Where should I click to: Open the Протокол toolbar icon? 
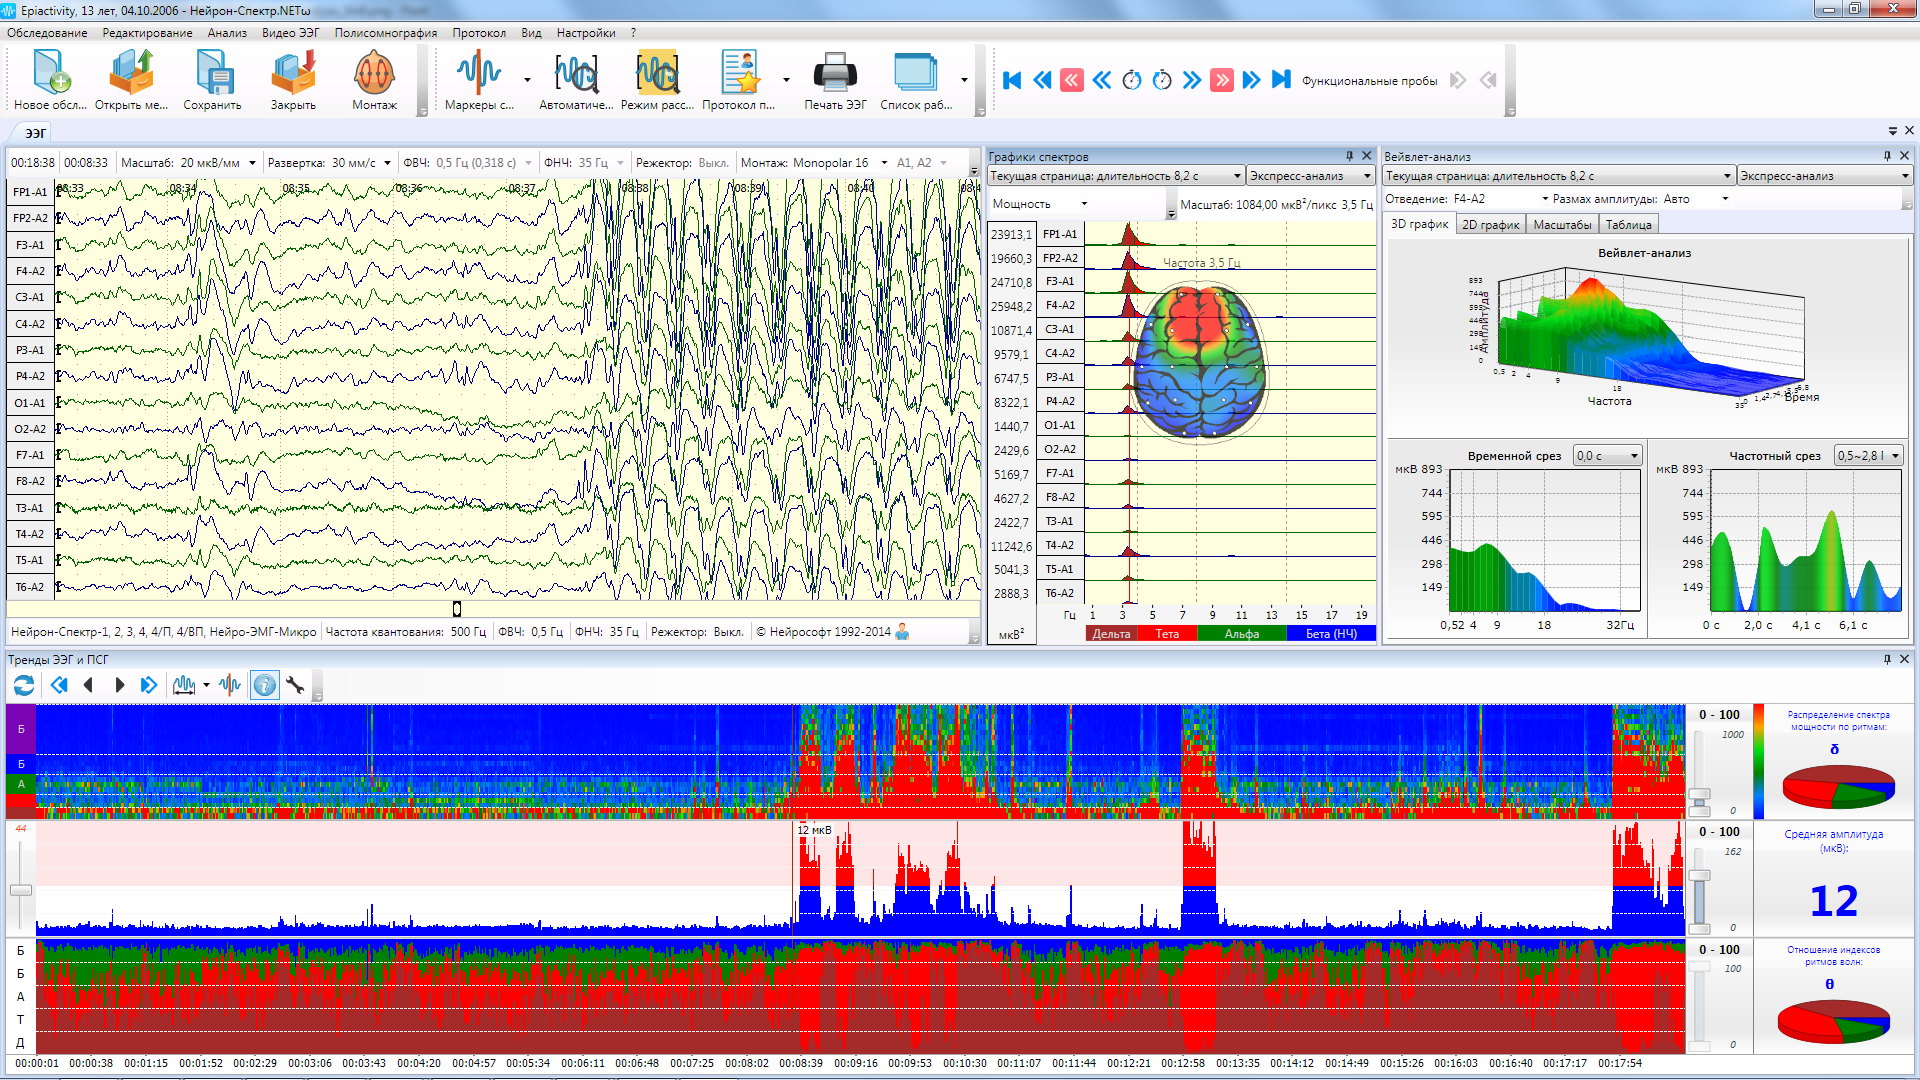[739, 75]
